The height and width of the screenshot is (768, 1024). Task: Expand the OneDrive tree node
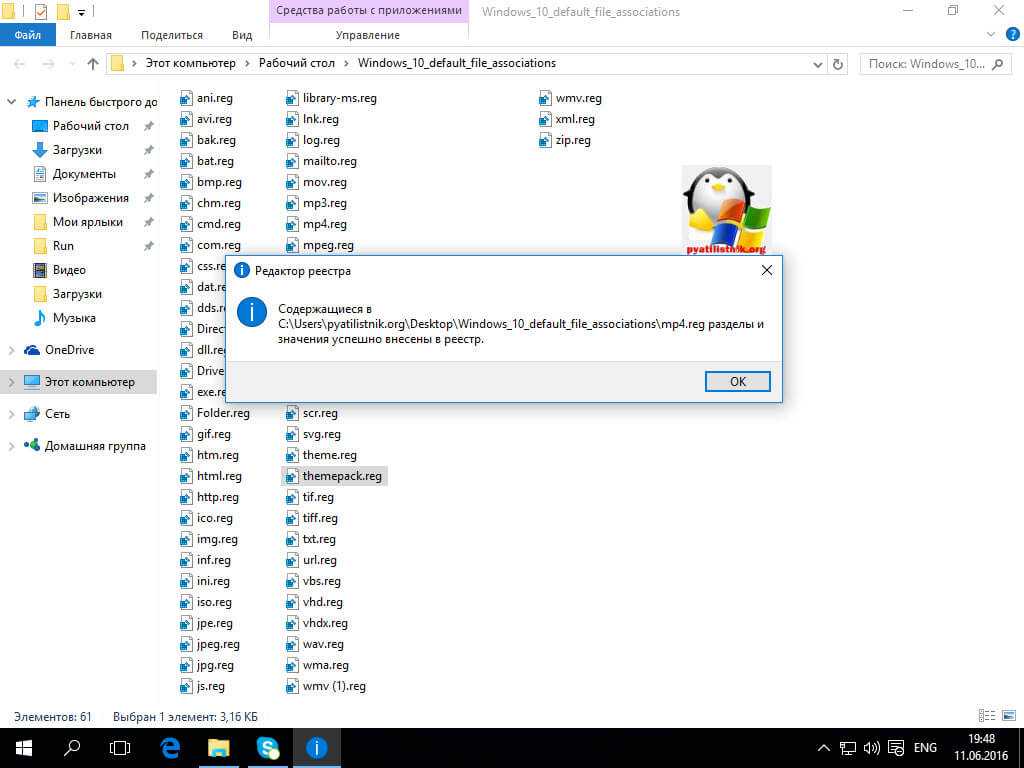11,350
